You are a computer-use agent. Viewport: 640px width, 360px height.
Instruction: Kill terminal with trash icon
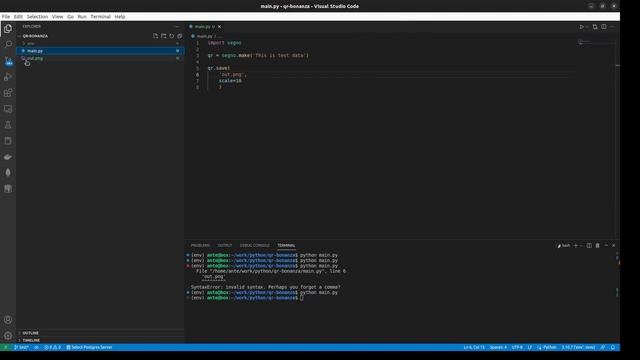(x=598, y=246)
